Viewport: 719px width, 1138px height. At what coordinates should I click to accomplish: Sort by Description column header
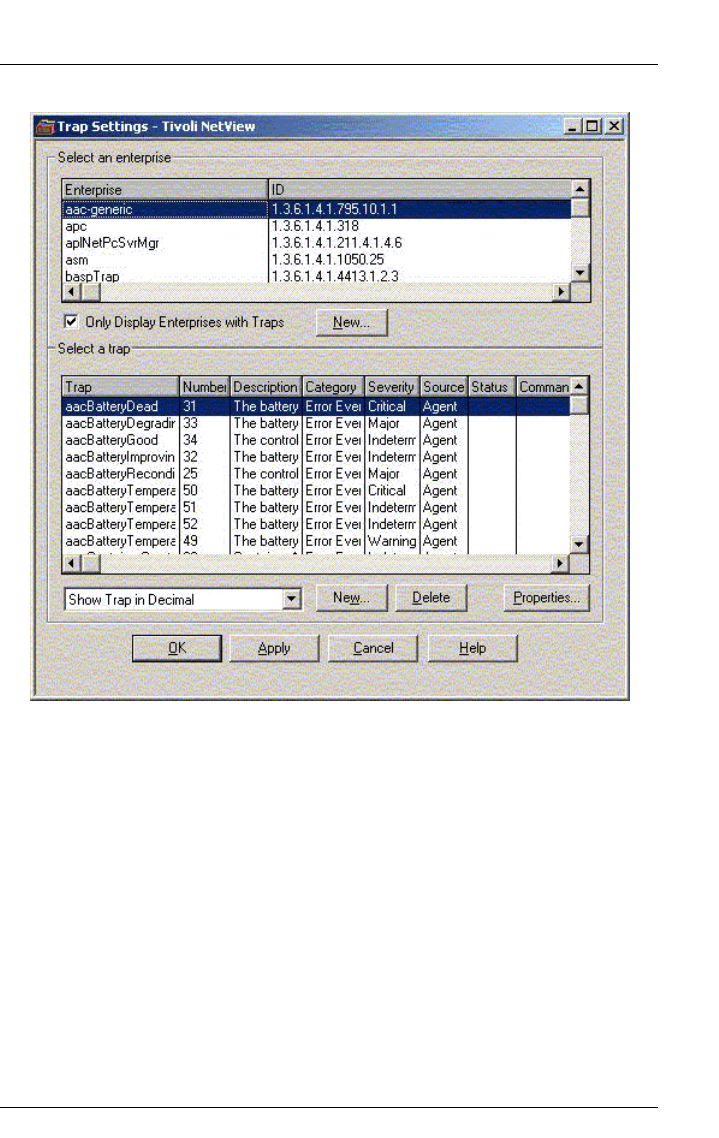(x=266, y=387)
